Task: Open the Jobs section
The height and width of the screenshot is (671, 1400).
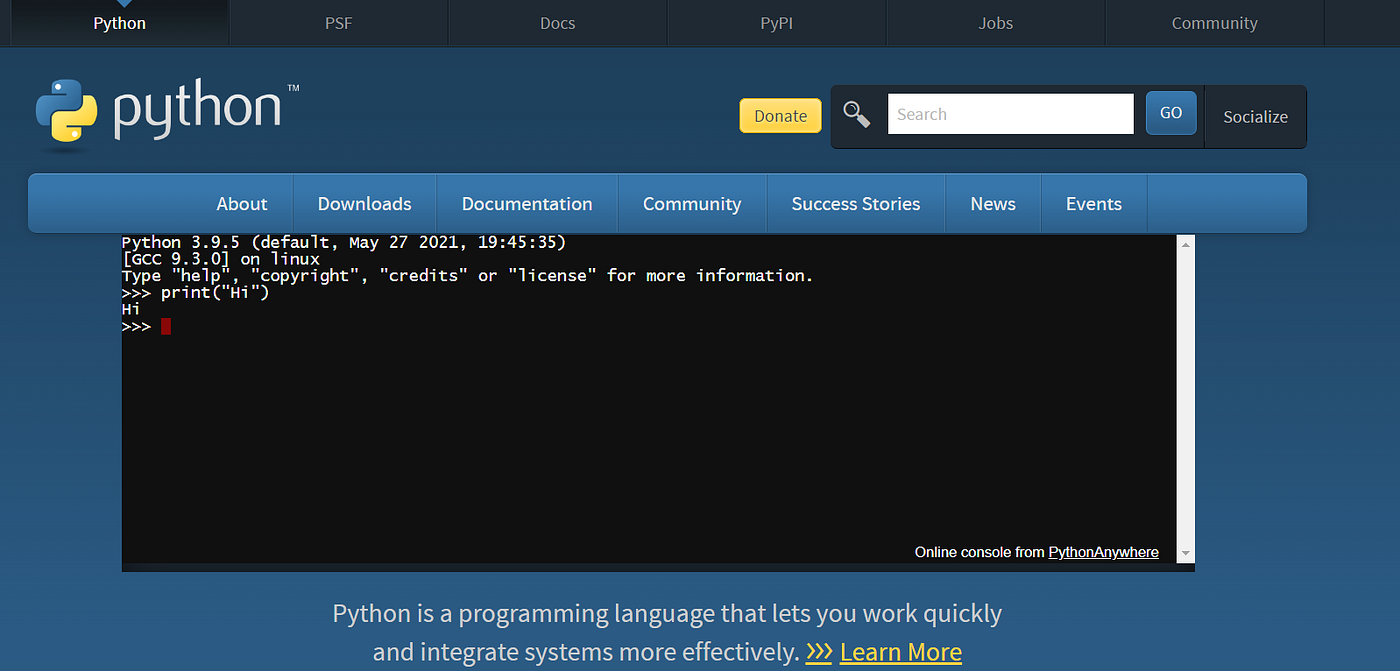Action: coord(995,23)
